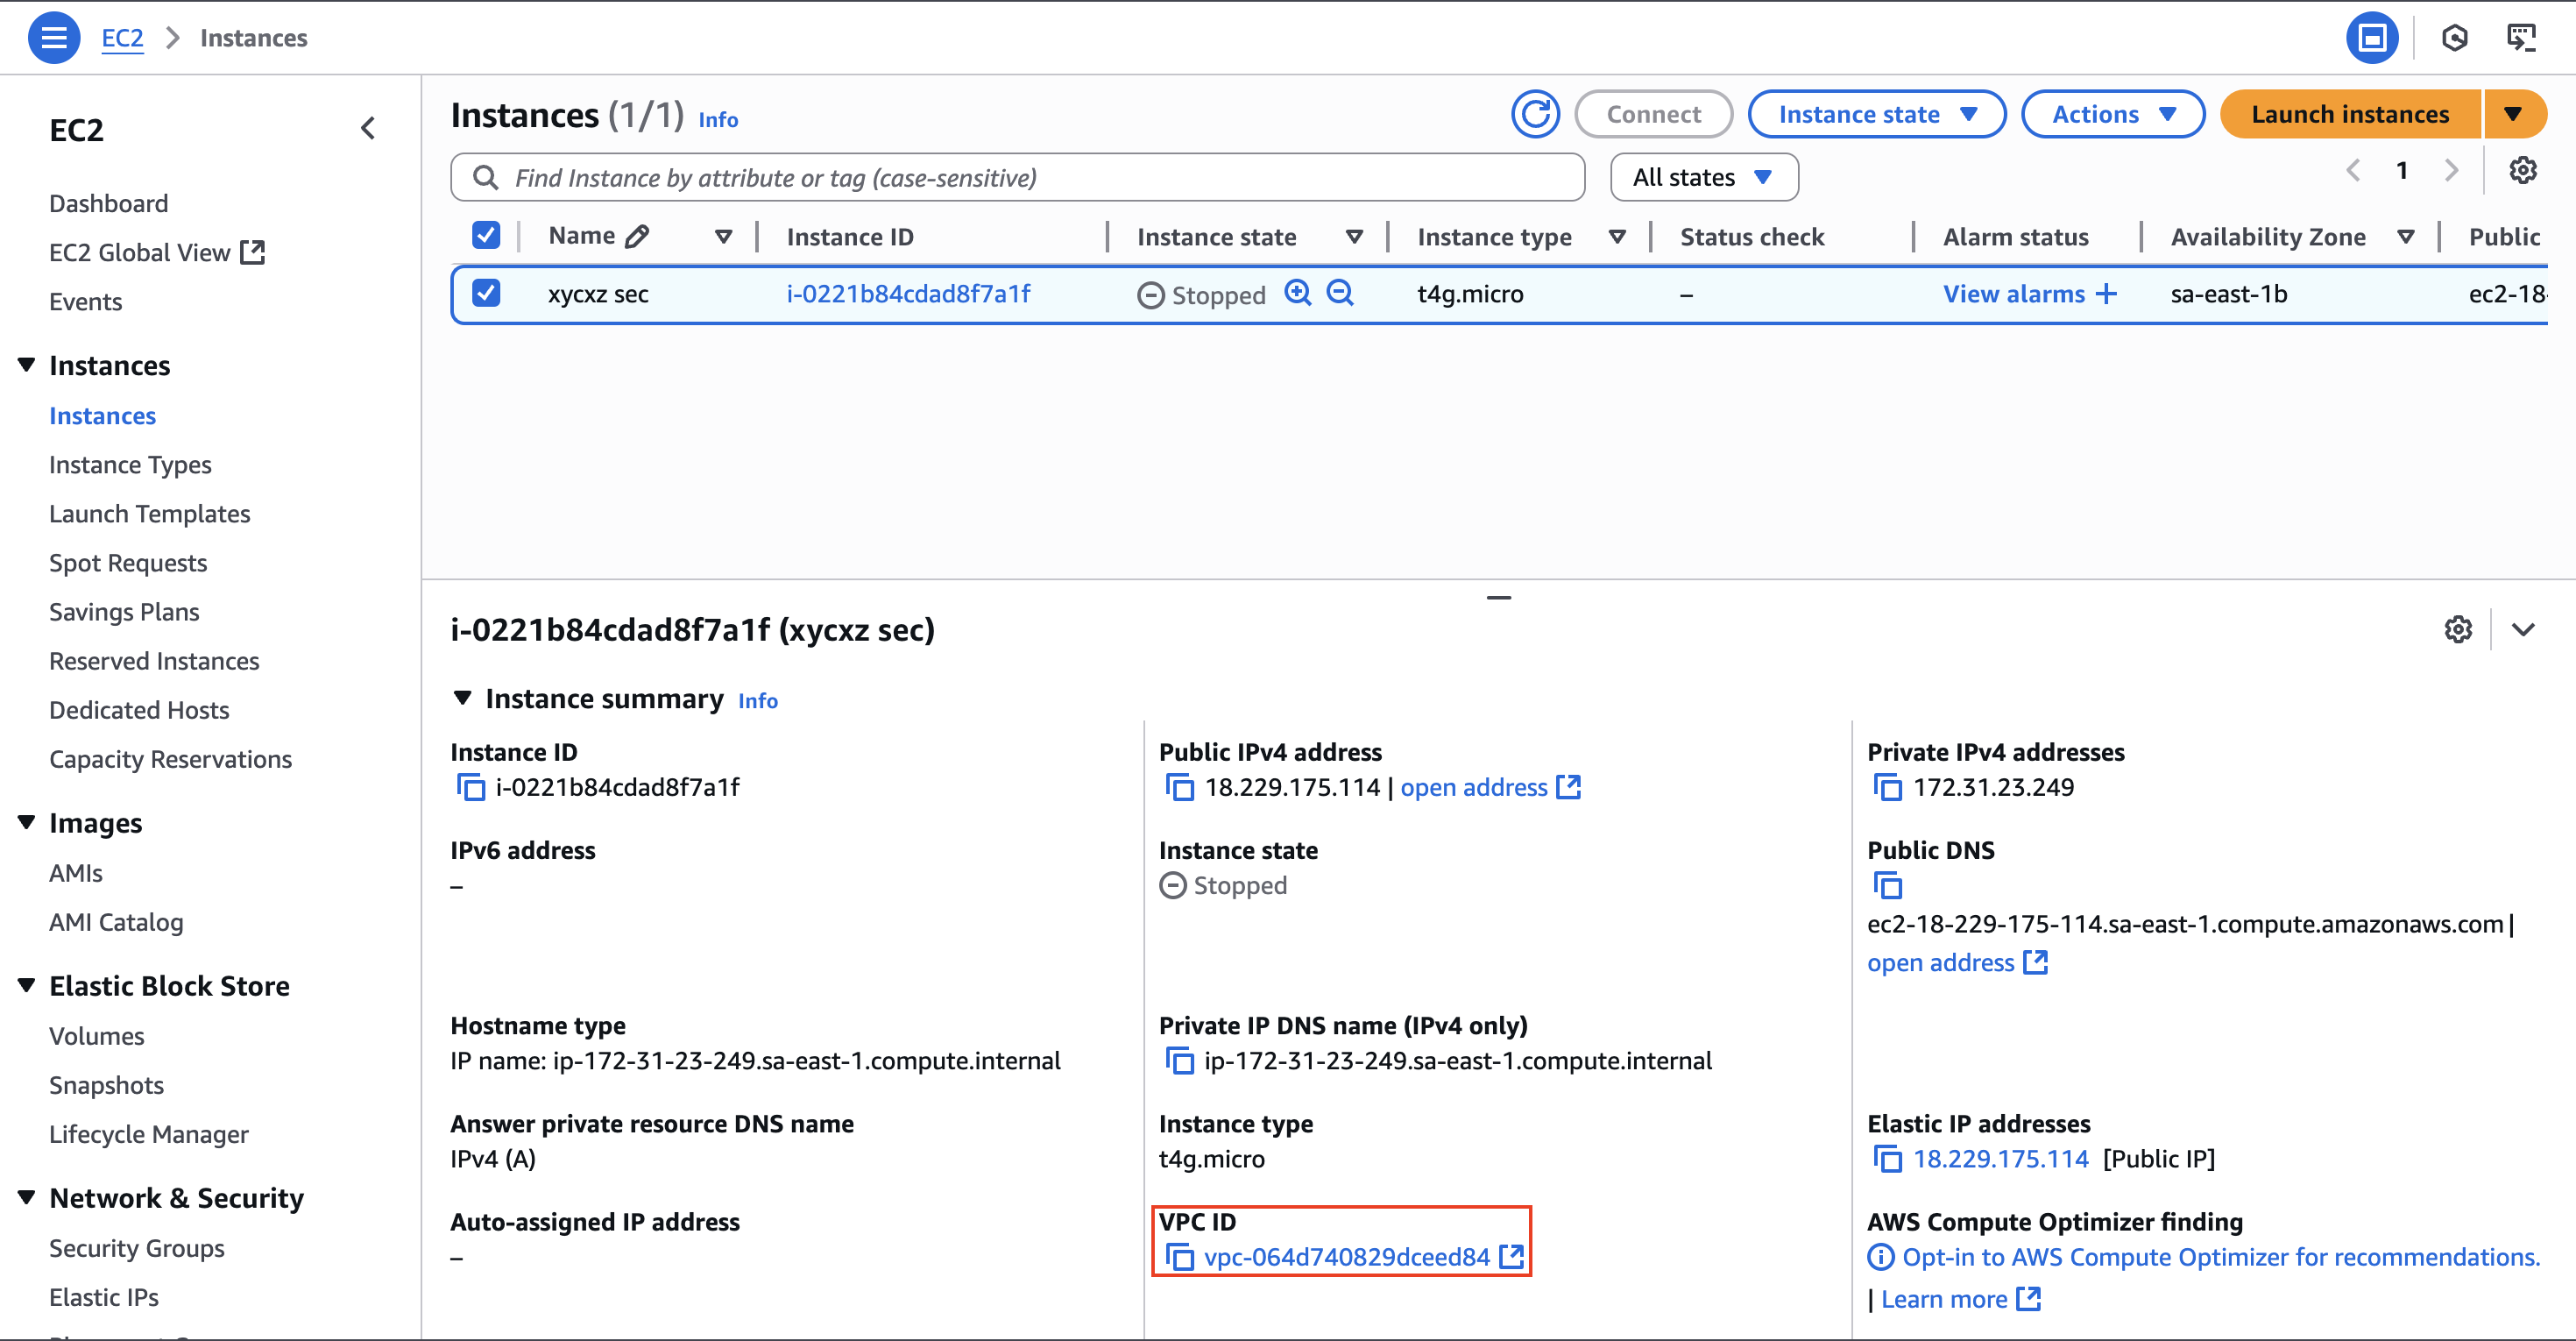The width and height of the screenshot is (2576, 1341).
Task: Copy the VPC ID with copy icon
Action: point(1179,1257)
